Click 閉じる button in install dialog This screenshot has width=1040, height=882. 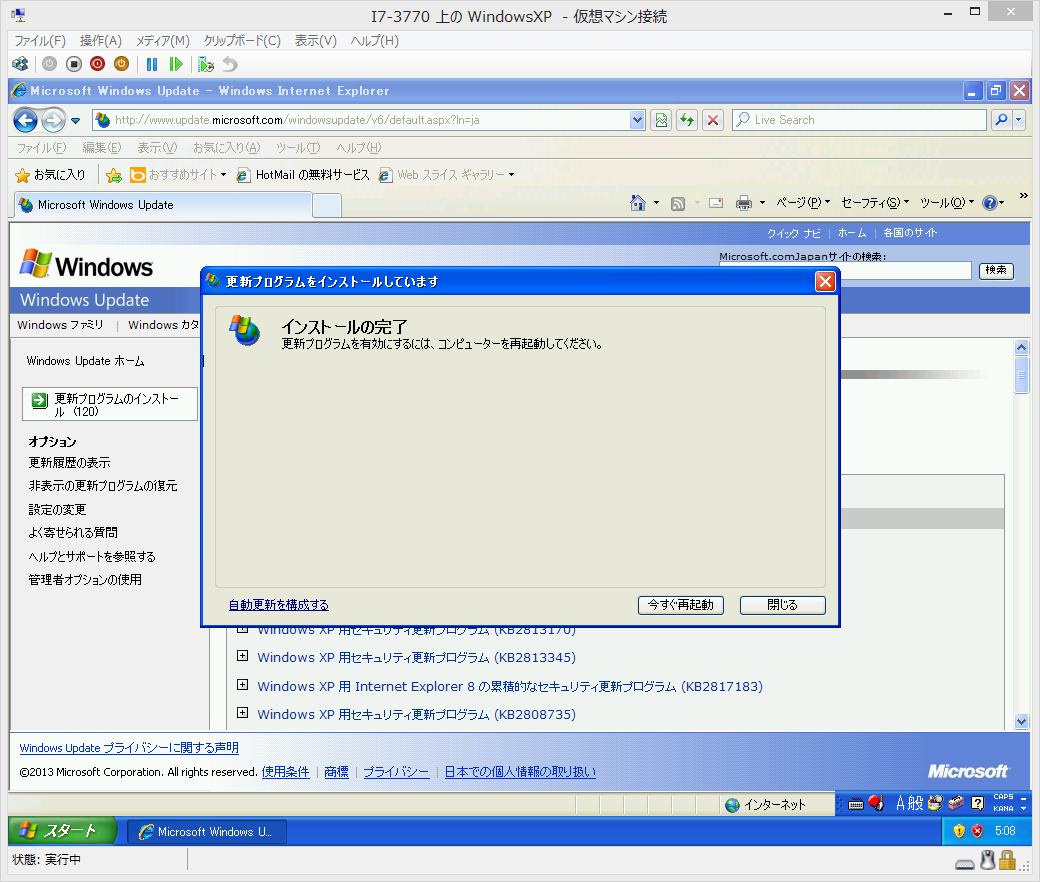(783, 605)
